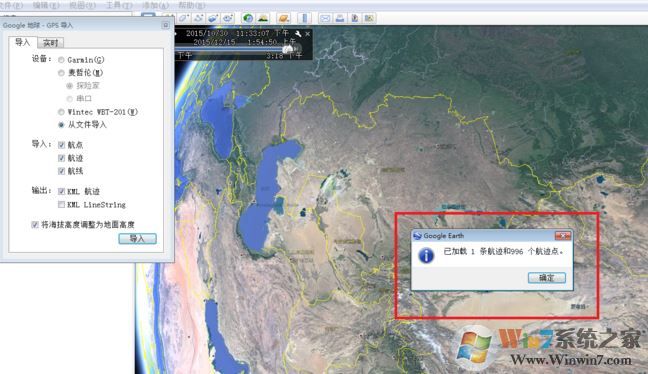Open the planets switcher icon
The height and width of the screenshot is (374, 648).
(x=284, y=18)
